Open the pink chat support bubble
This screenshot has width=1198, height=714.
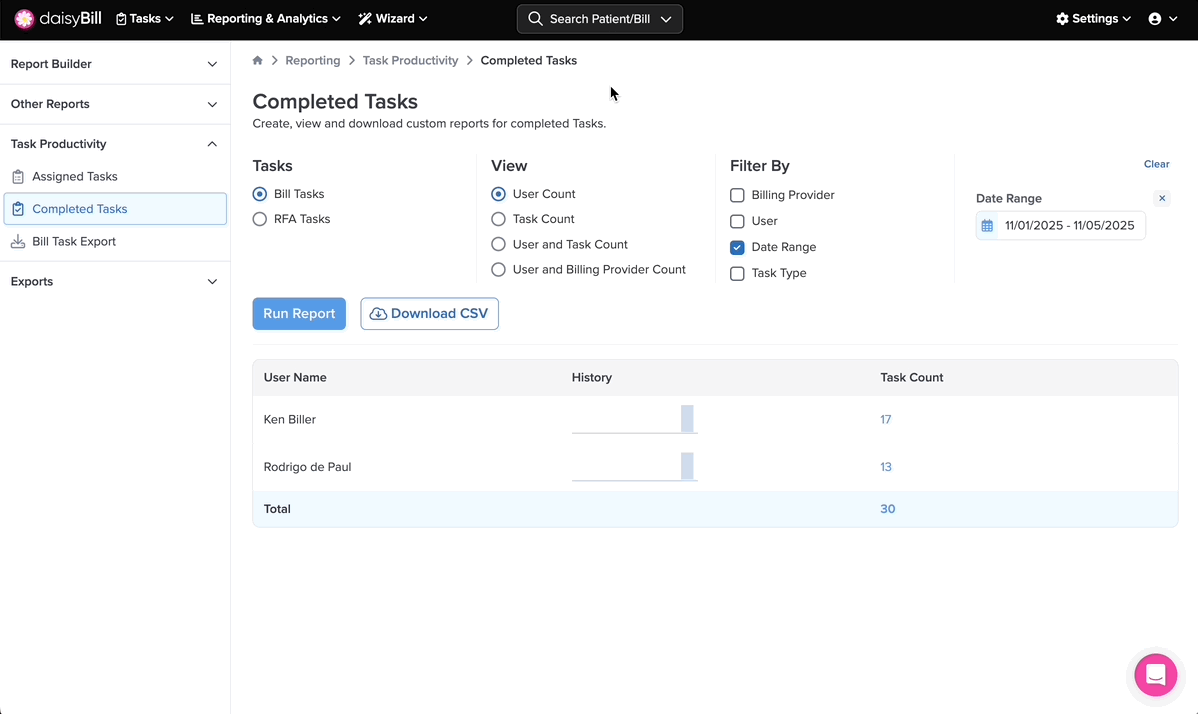[x=1155, y=675]
